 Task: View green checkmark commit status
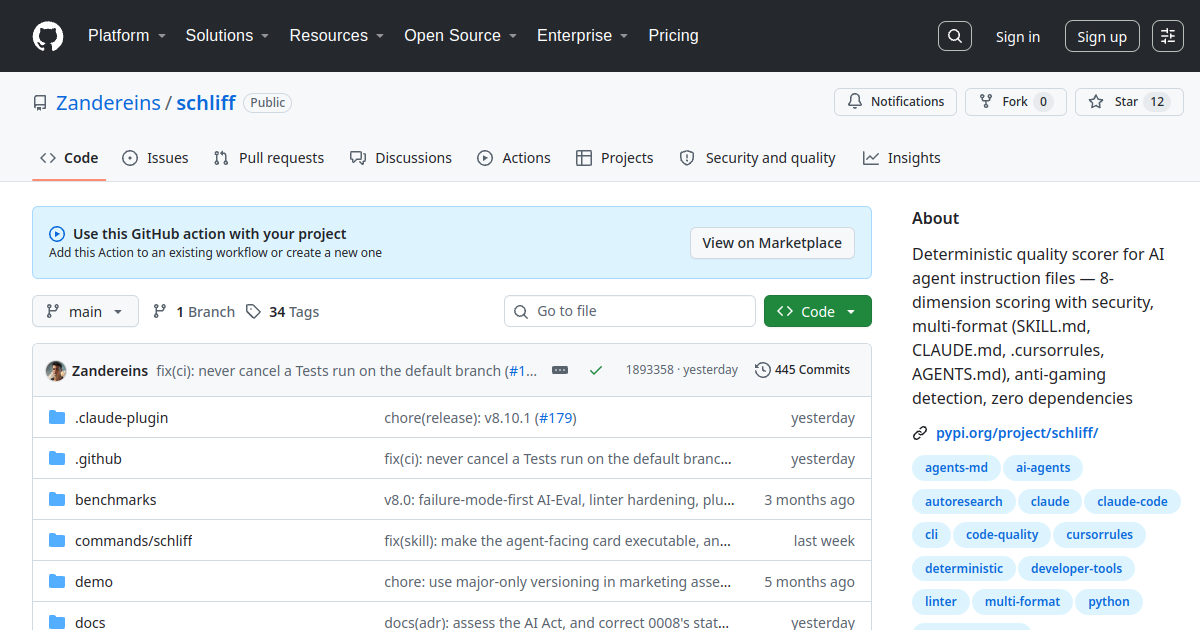tap(596, 370)
